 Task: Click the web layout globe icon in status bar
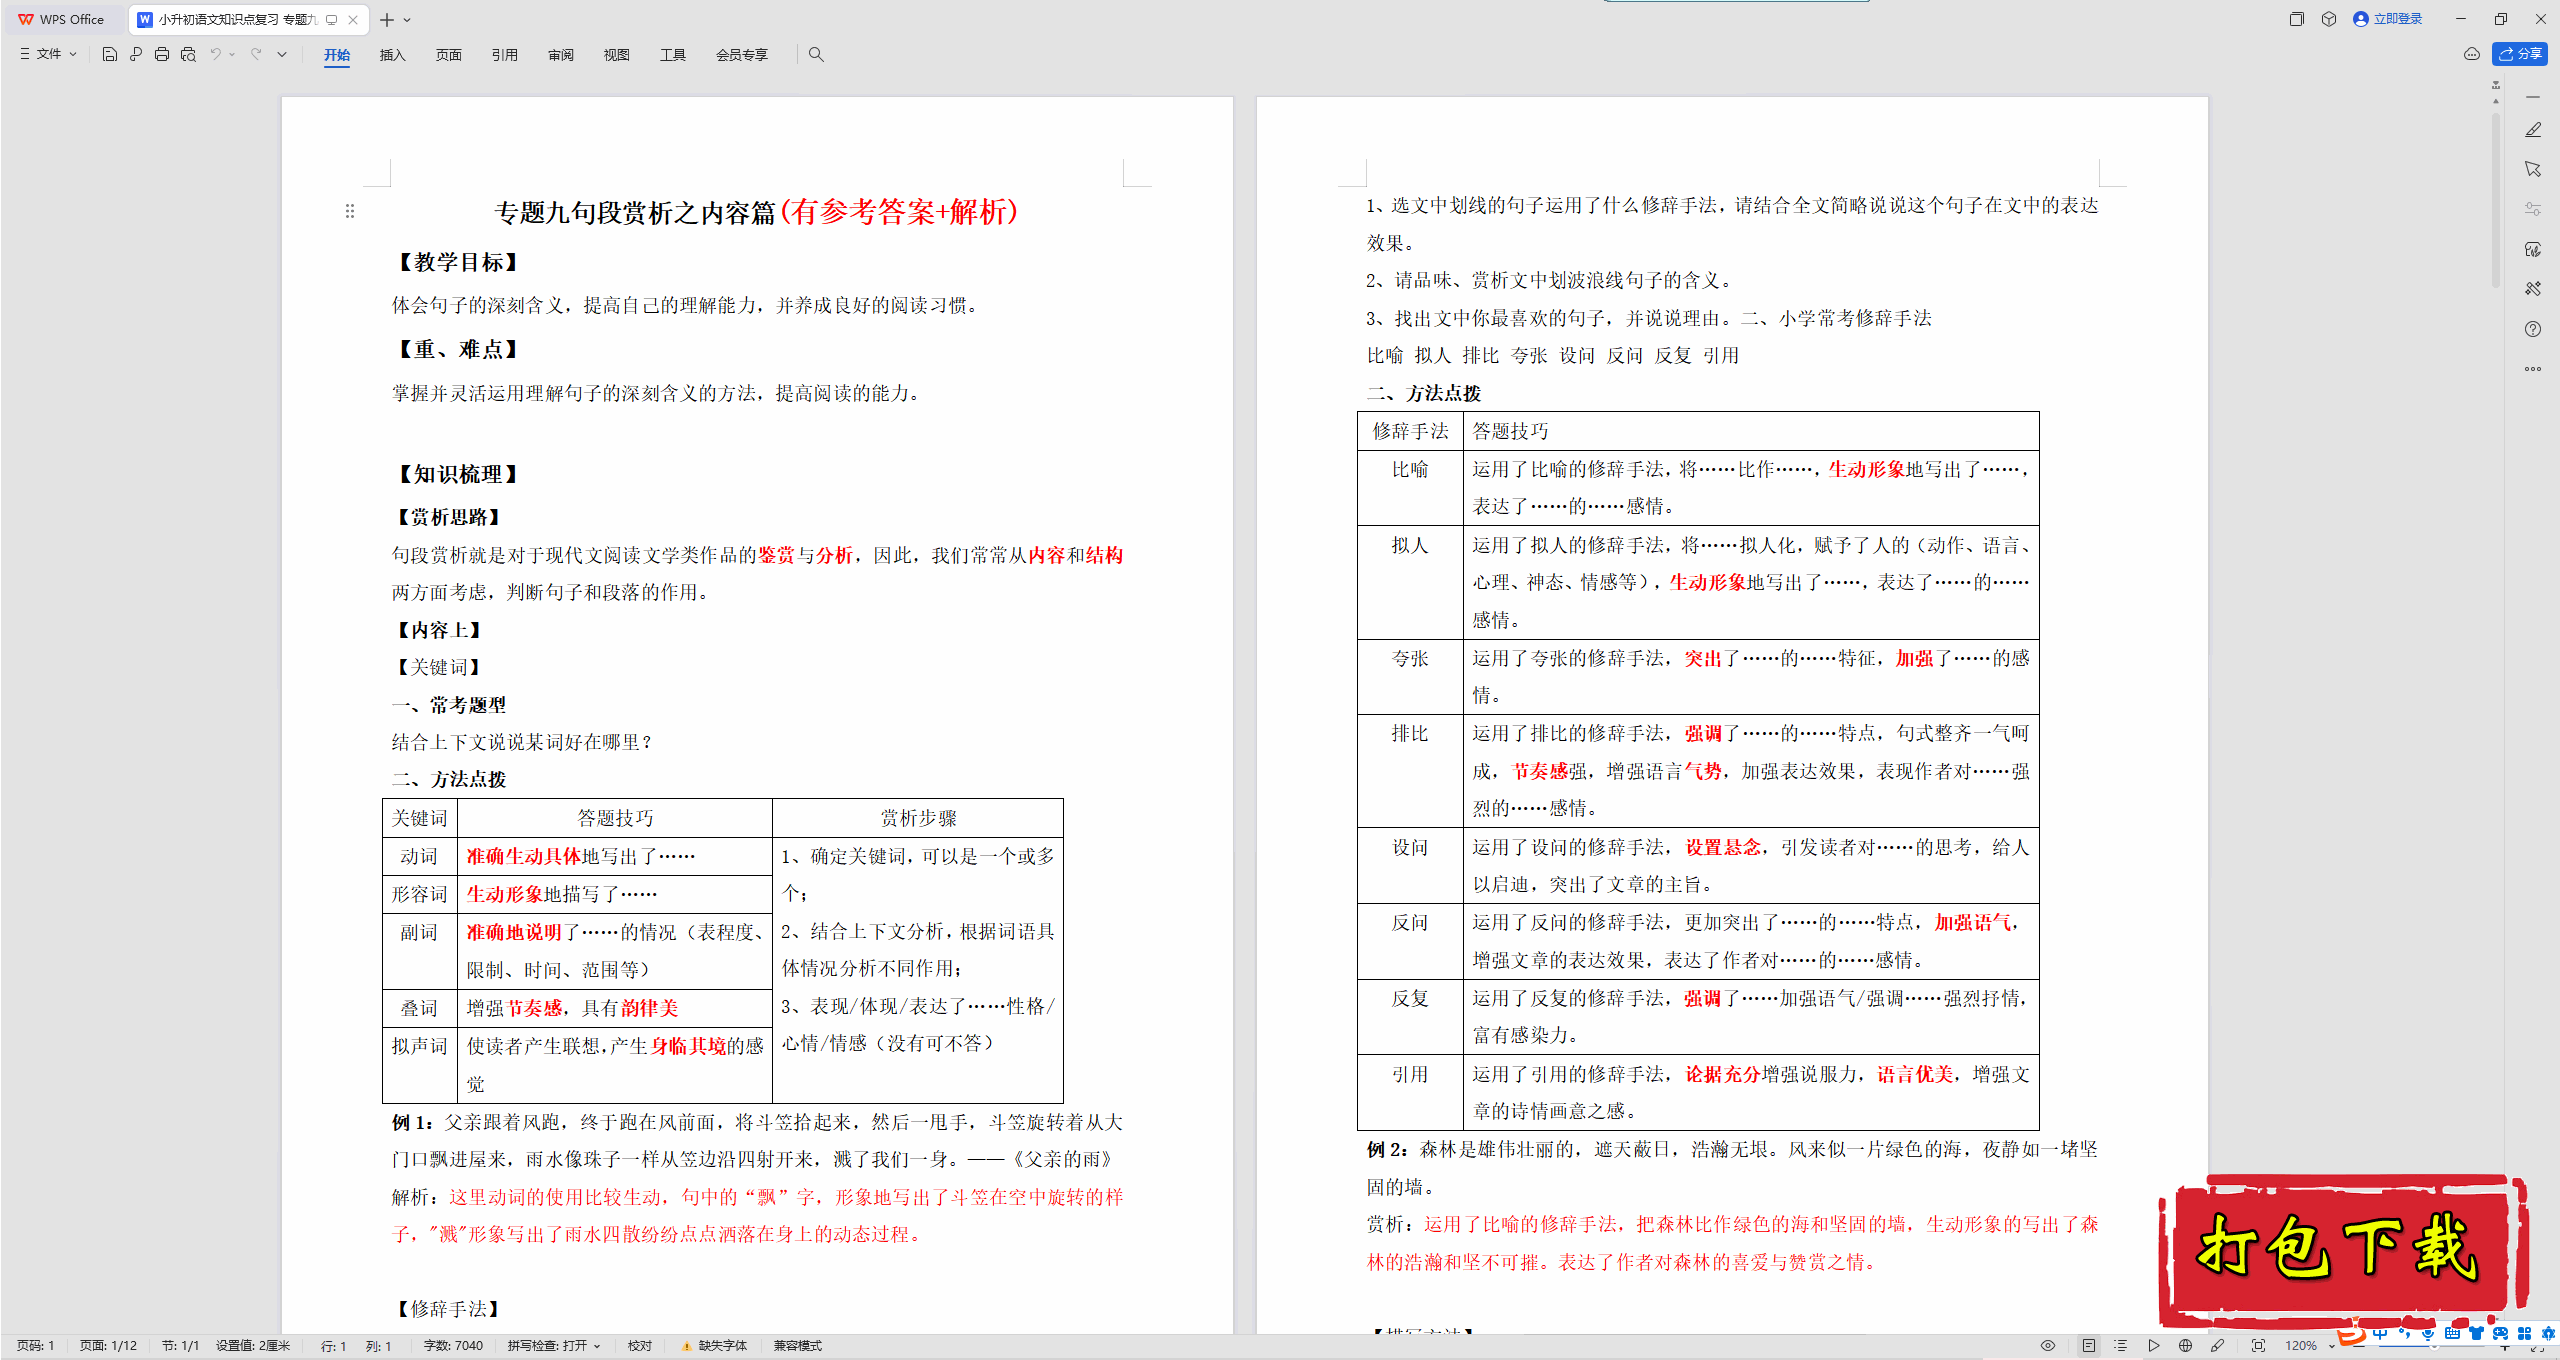pyautogui.click(x=2185, y=1346)
